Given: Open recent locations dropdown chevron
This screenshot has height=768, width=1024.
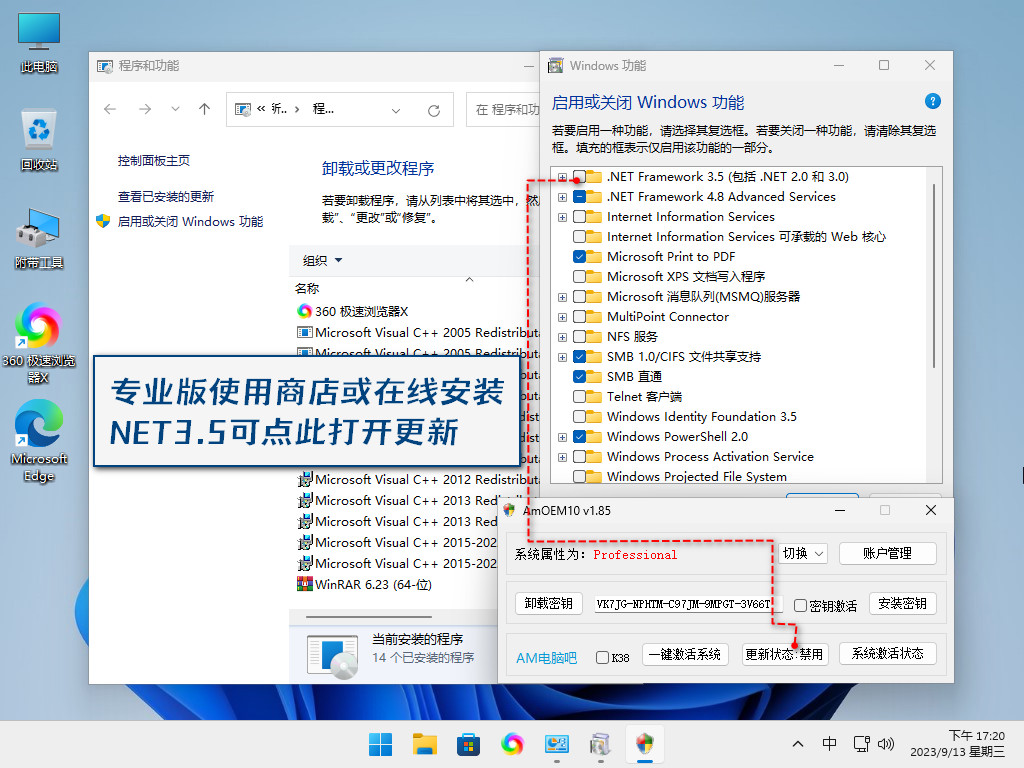Looking at the screenshot, I should click(x=175, y=109).
